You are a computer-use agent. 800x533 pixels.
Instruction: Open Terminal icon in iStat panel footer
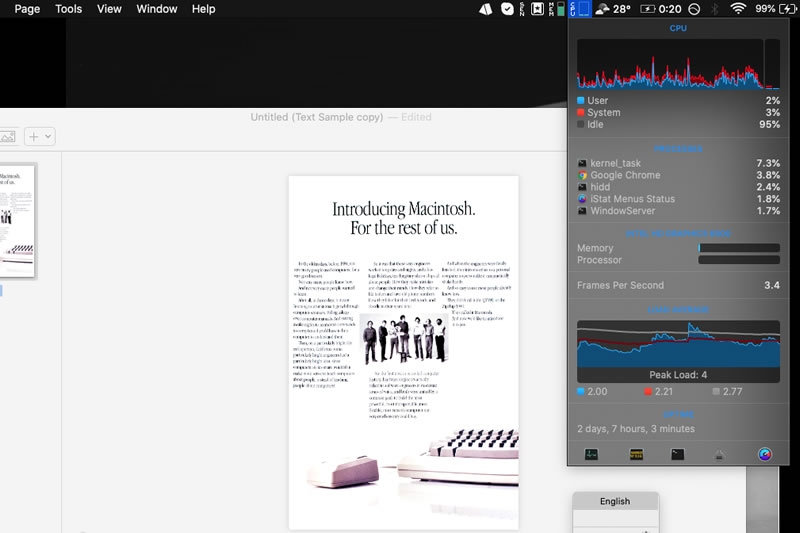point(678,454)
